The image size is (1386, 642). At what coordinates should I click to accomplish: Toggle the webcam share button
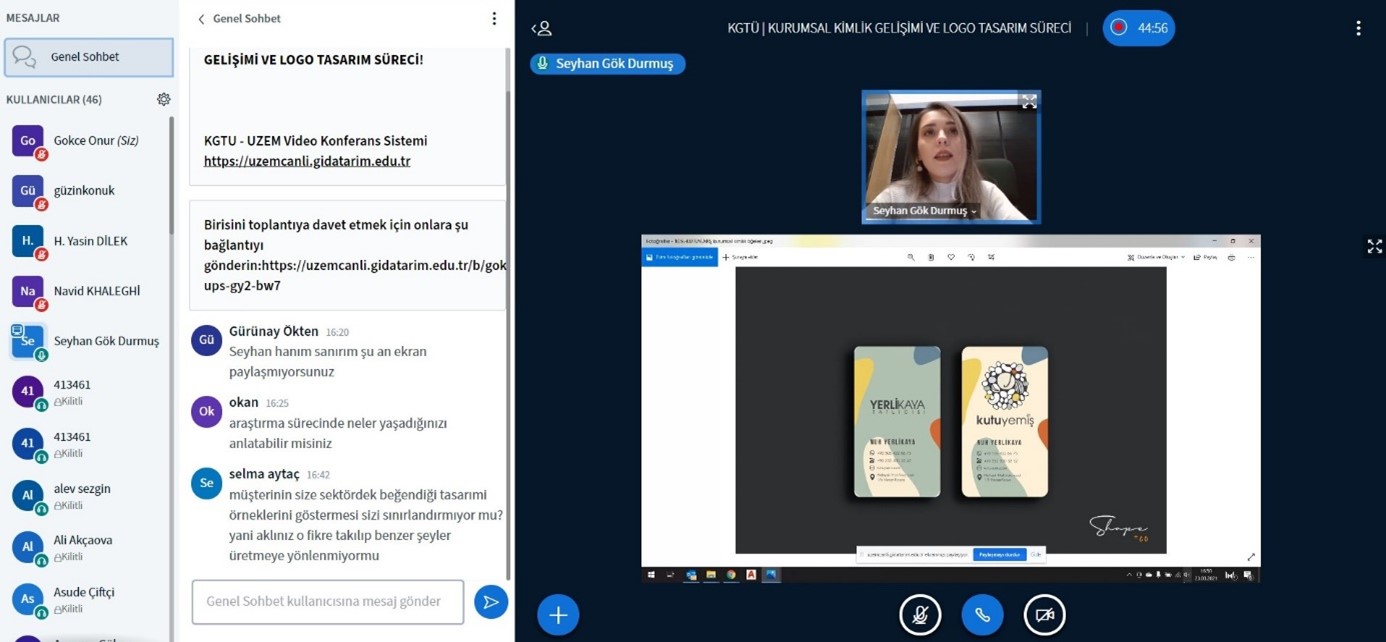tap(1044, 615)
